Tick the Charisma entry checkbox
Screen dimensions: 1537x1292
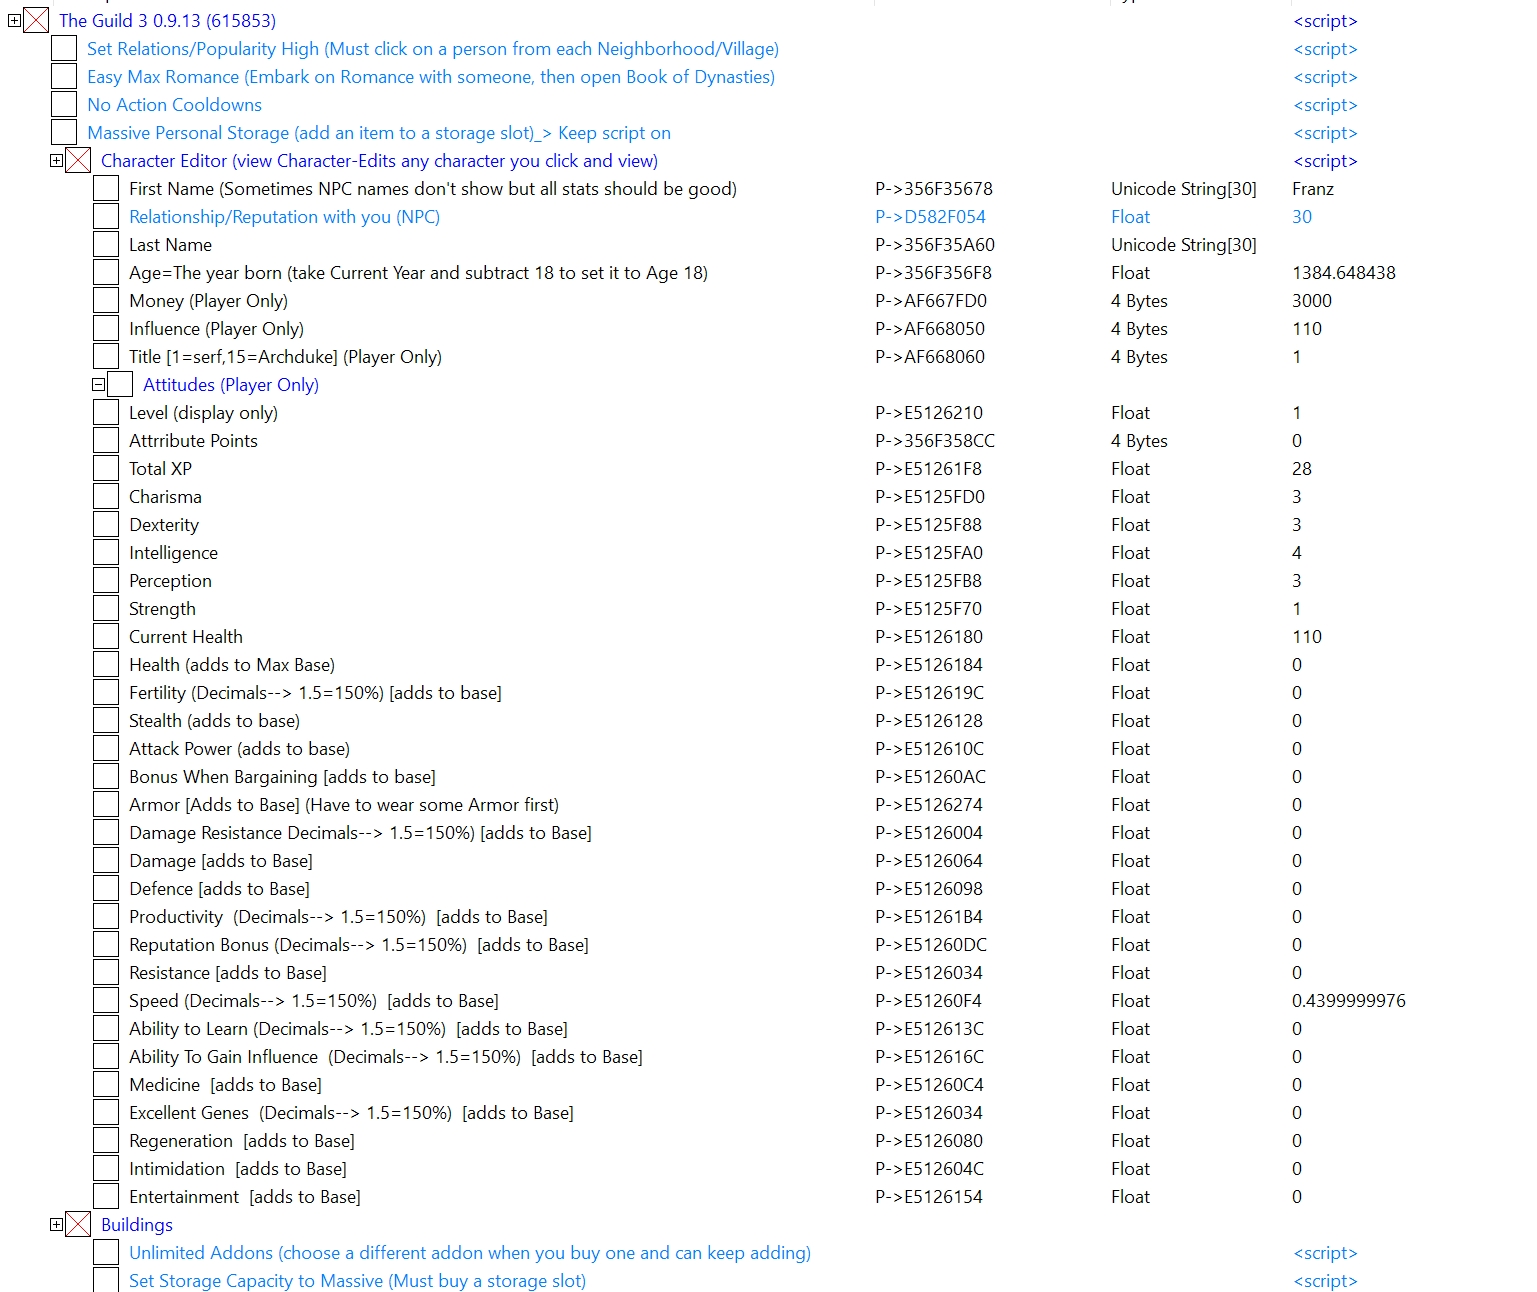click(106, 496)
